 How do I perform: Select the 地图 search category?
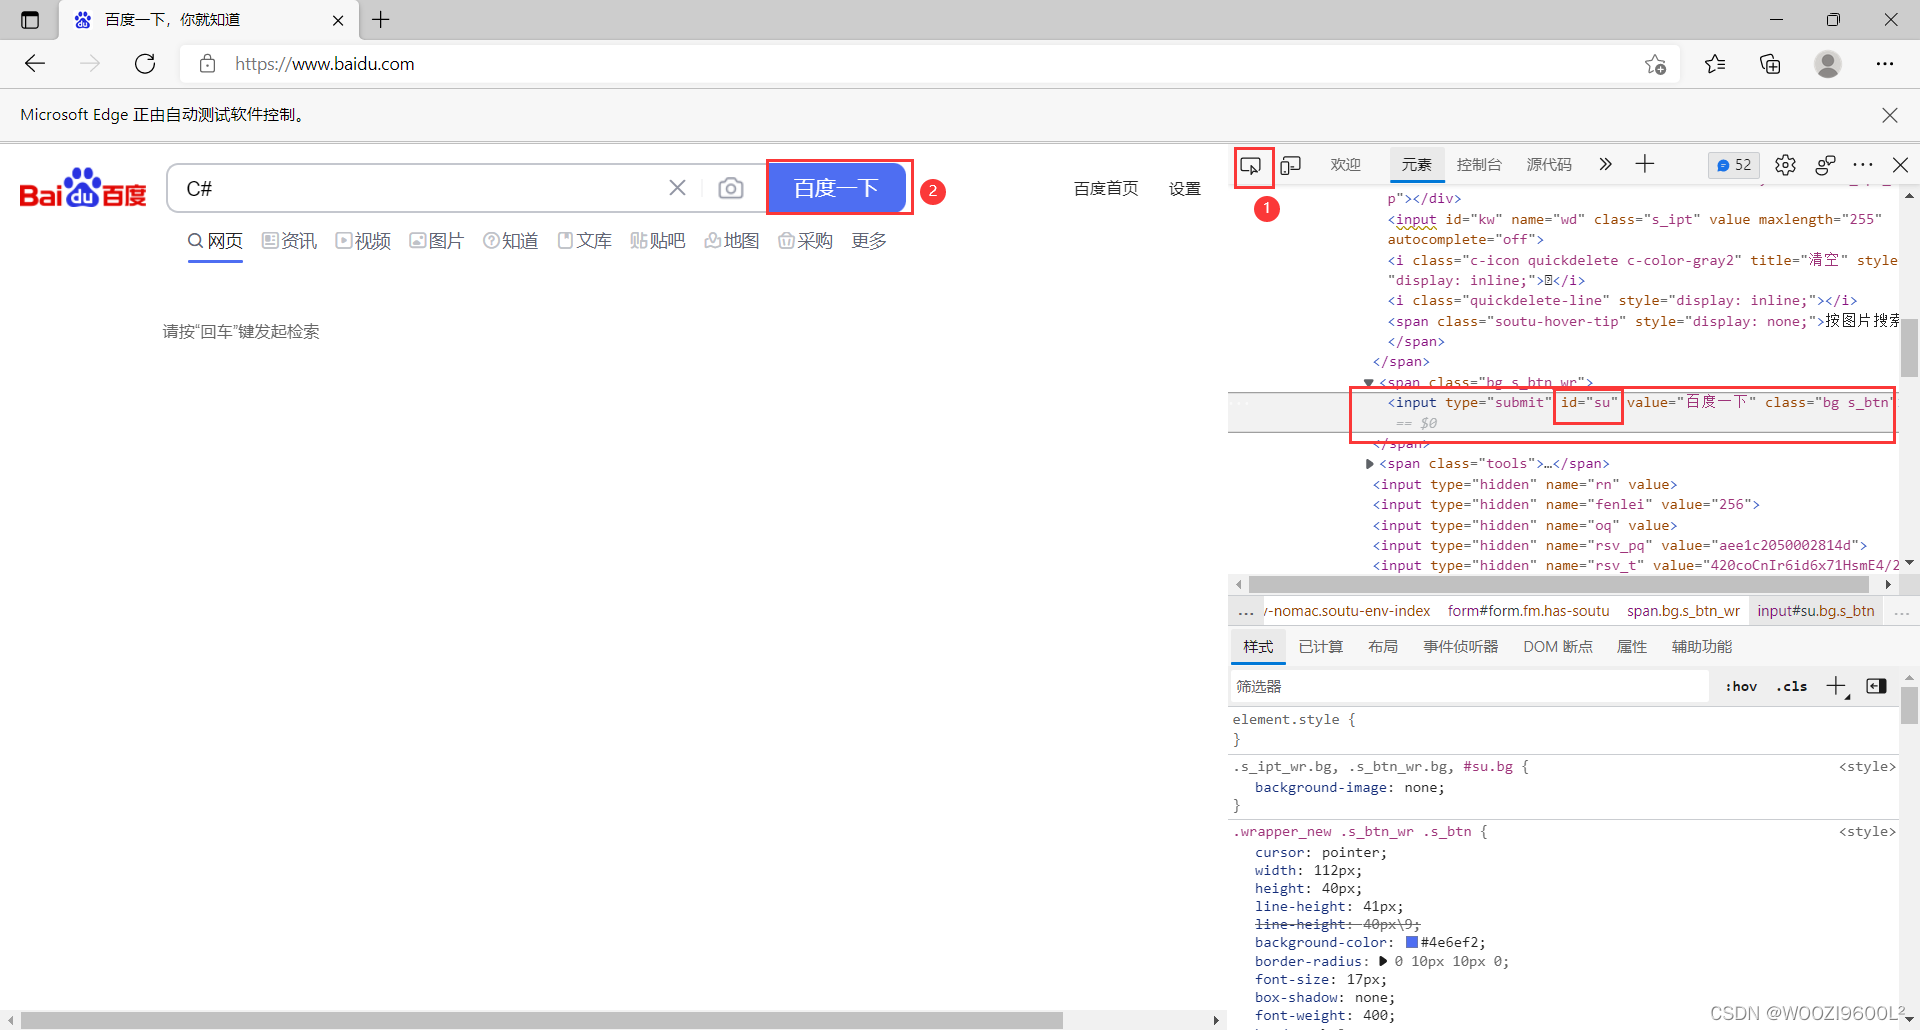click(x=732, y=241)
